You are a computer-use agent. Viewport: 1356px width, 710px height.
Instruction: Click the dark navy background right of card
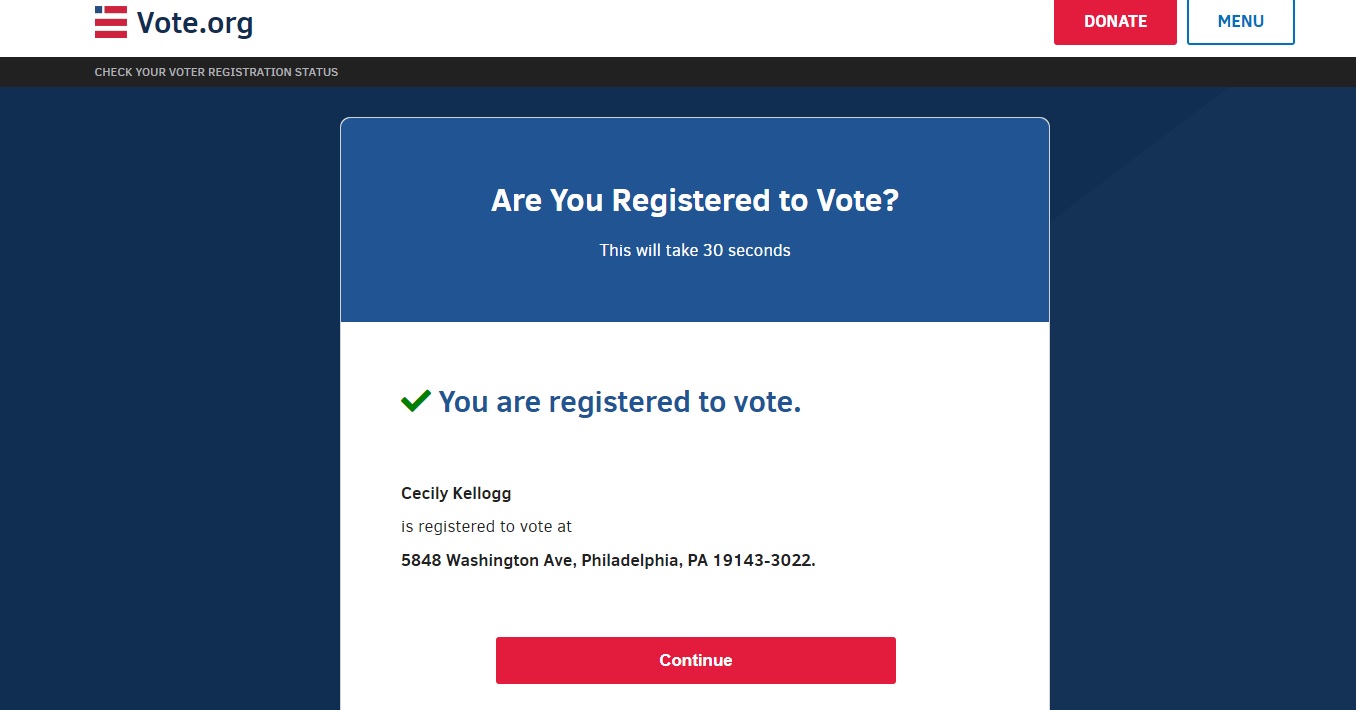(x=1200, y=400)
